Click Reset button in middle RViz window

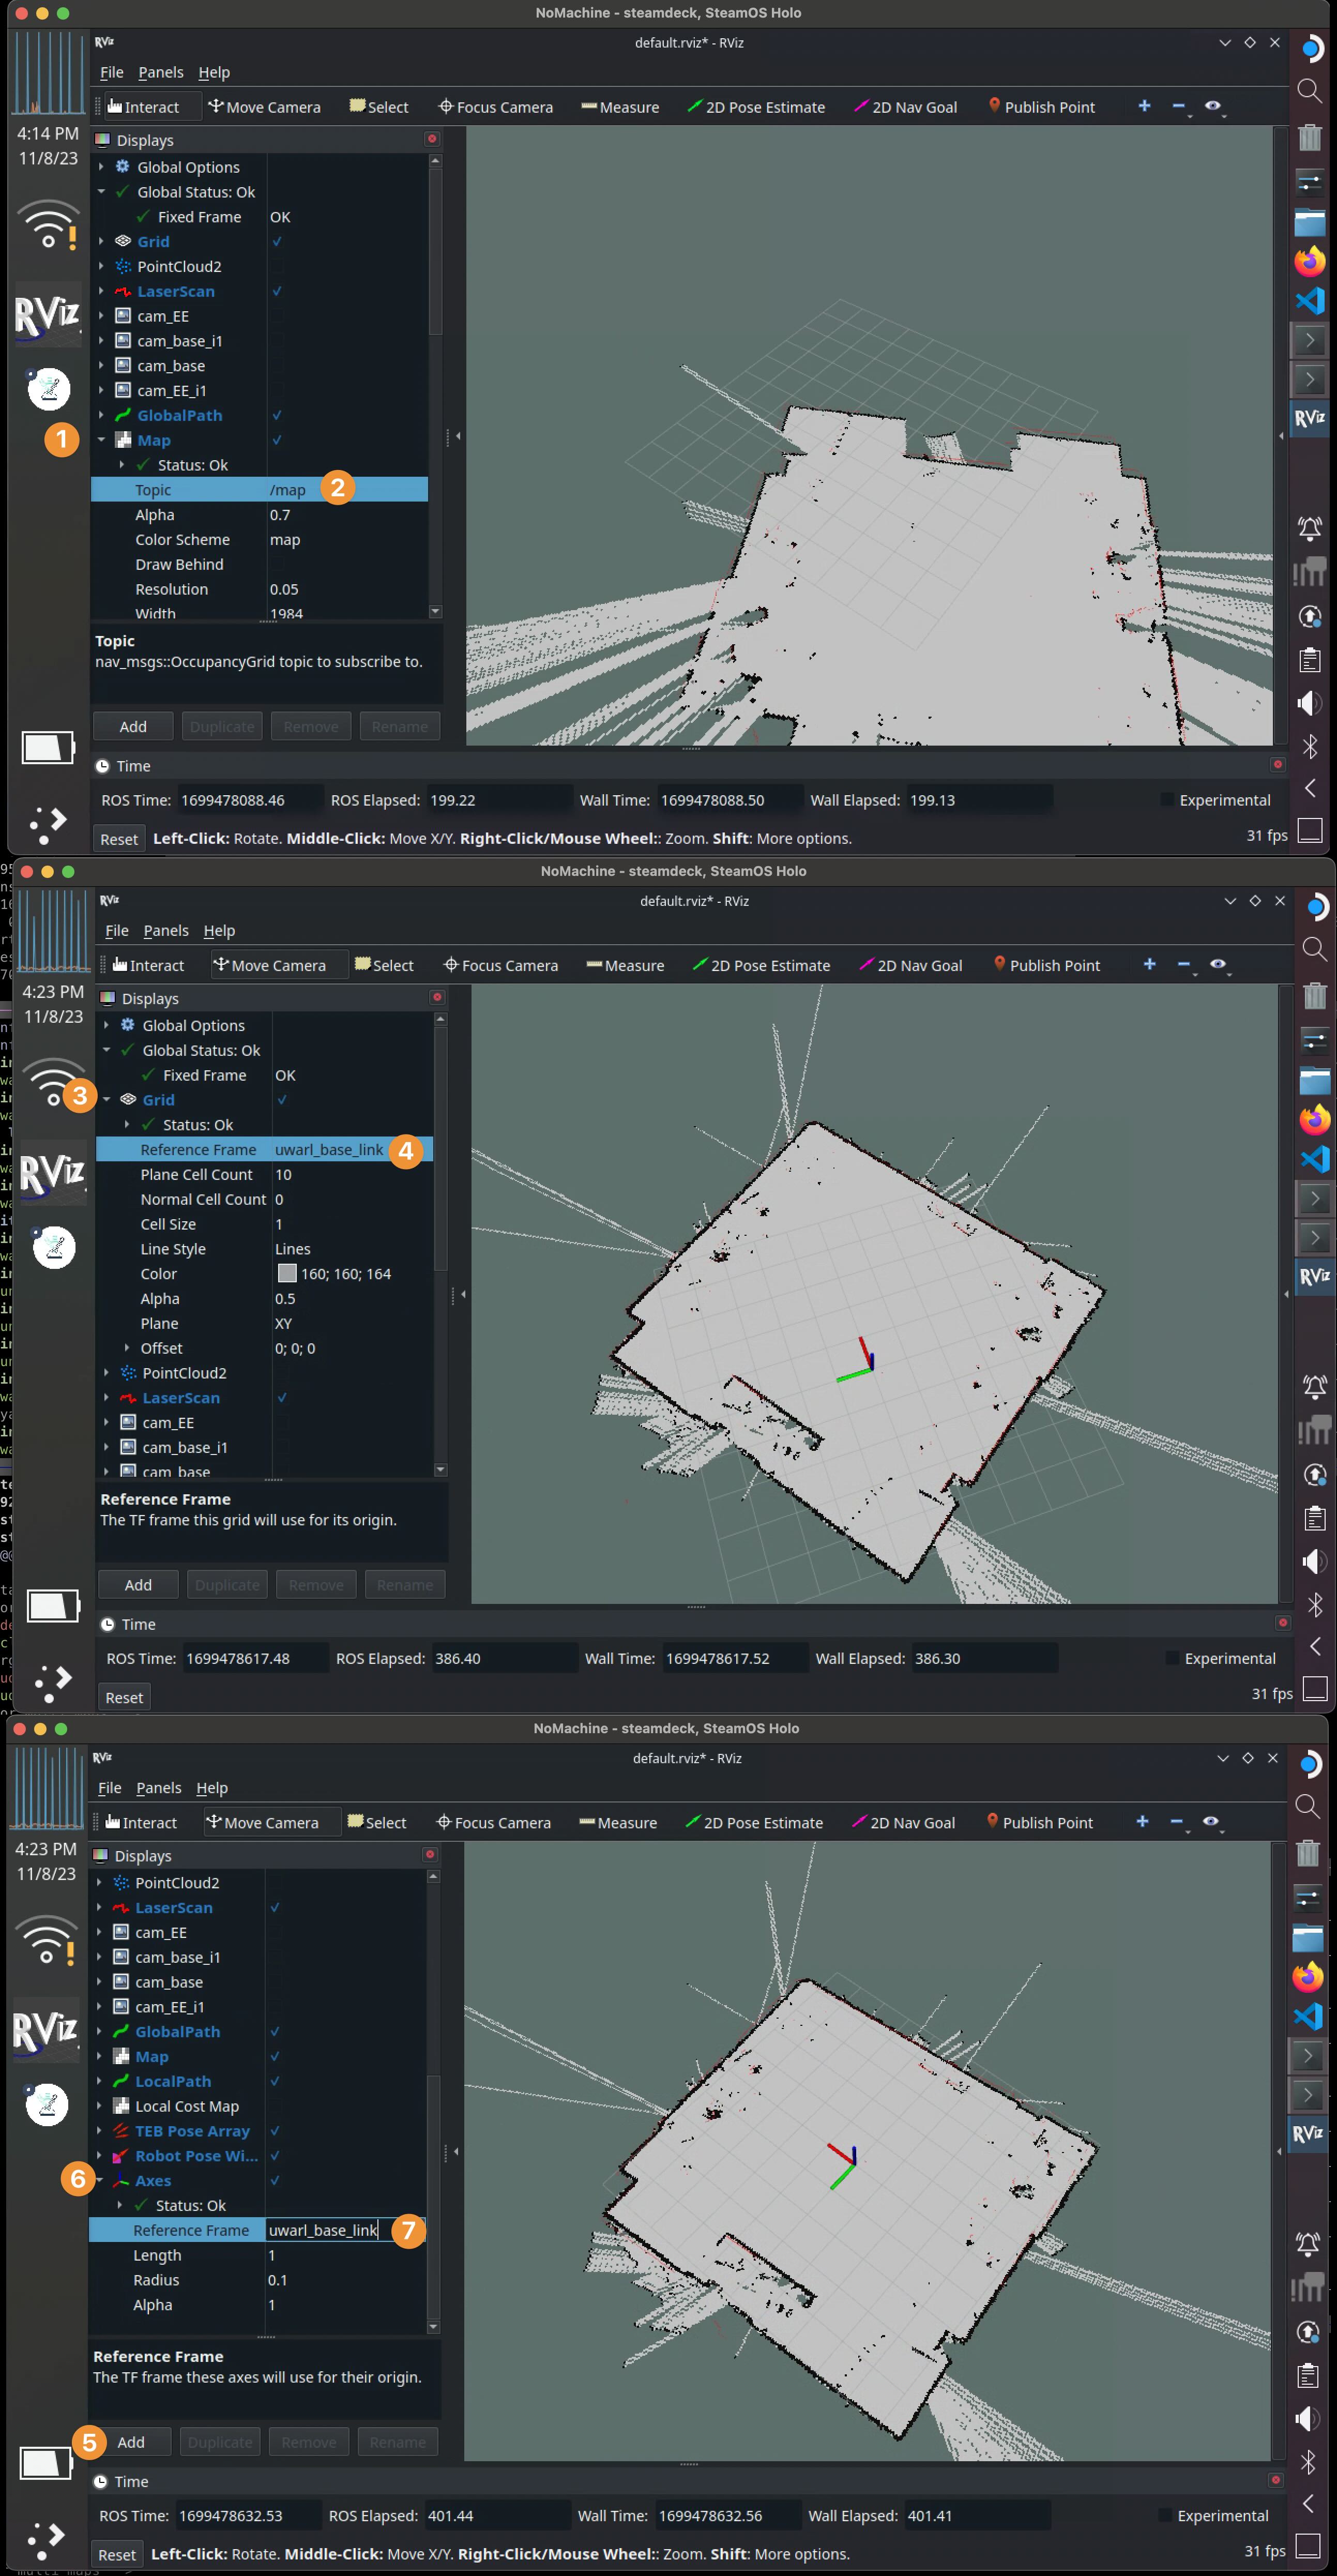click(124, 1697)
